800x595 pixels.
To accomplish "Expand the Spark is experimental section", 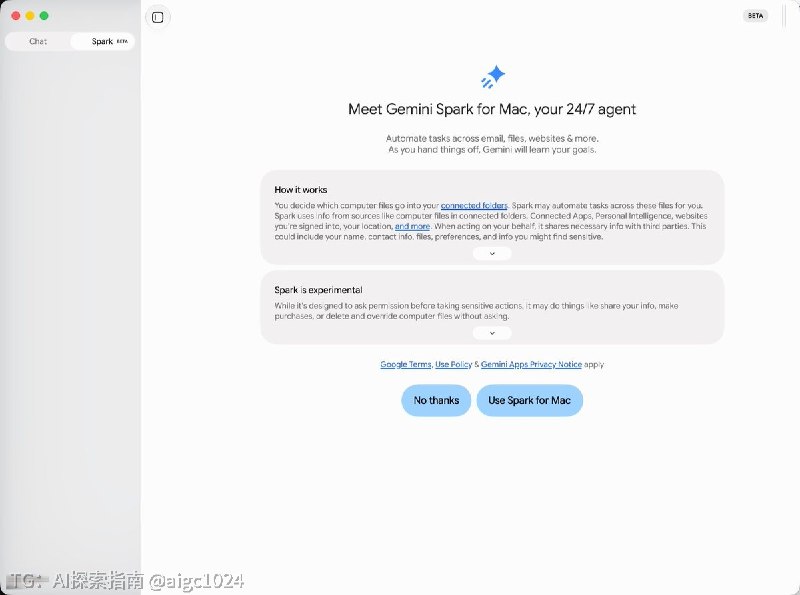I will pos(492,333).
